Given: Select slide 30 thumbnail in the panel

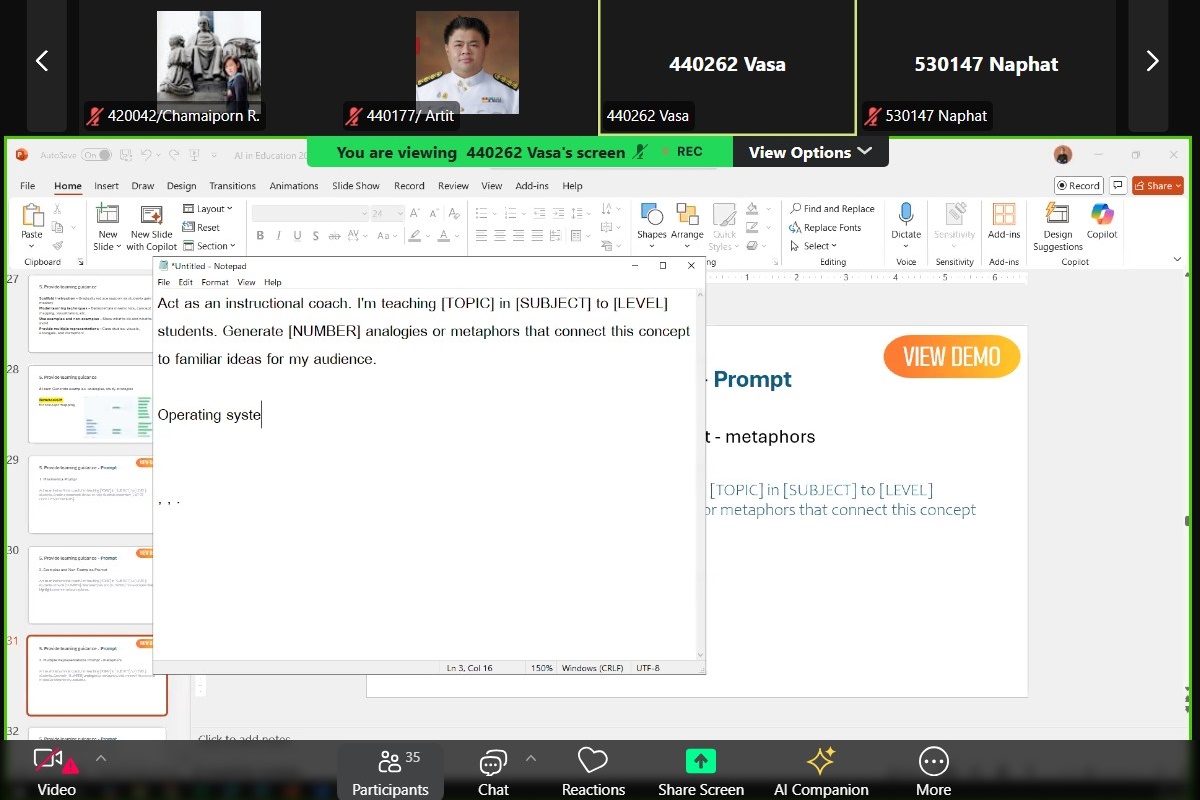Looking at the screenshot, I should tap(97, 585).
